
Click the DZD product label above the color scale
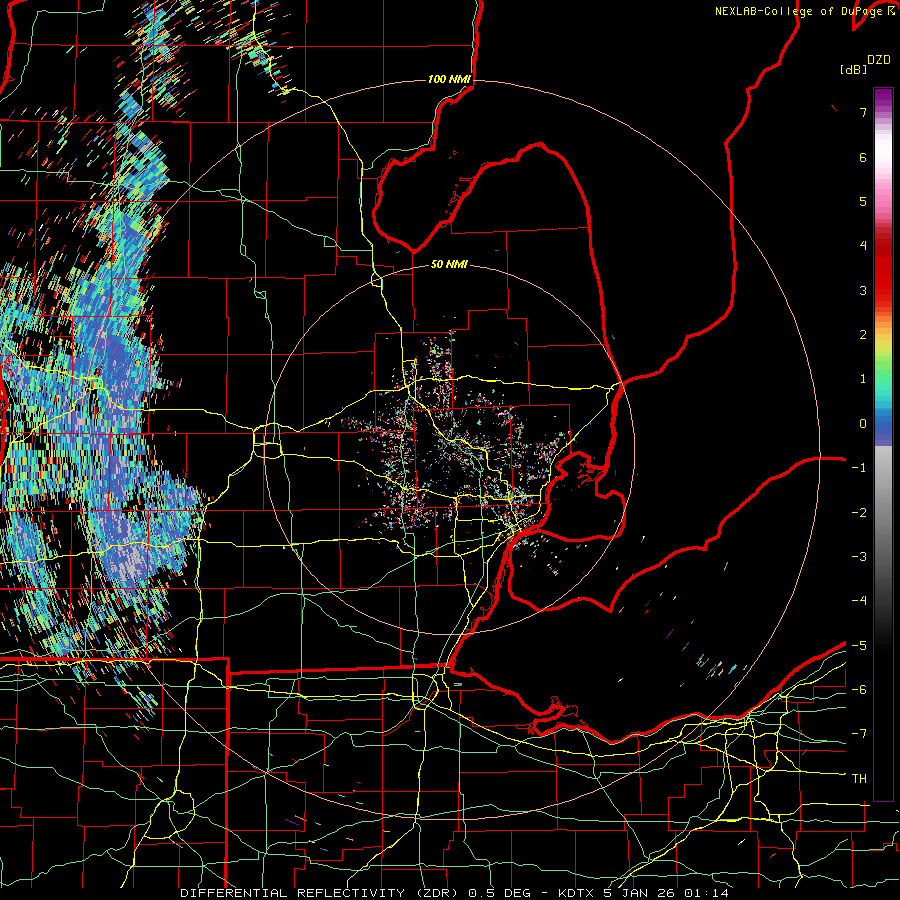pos(879,60)
